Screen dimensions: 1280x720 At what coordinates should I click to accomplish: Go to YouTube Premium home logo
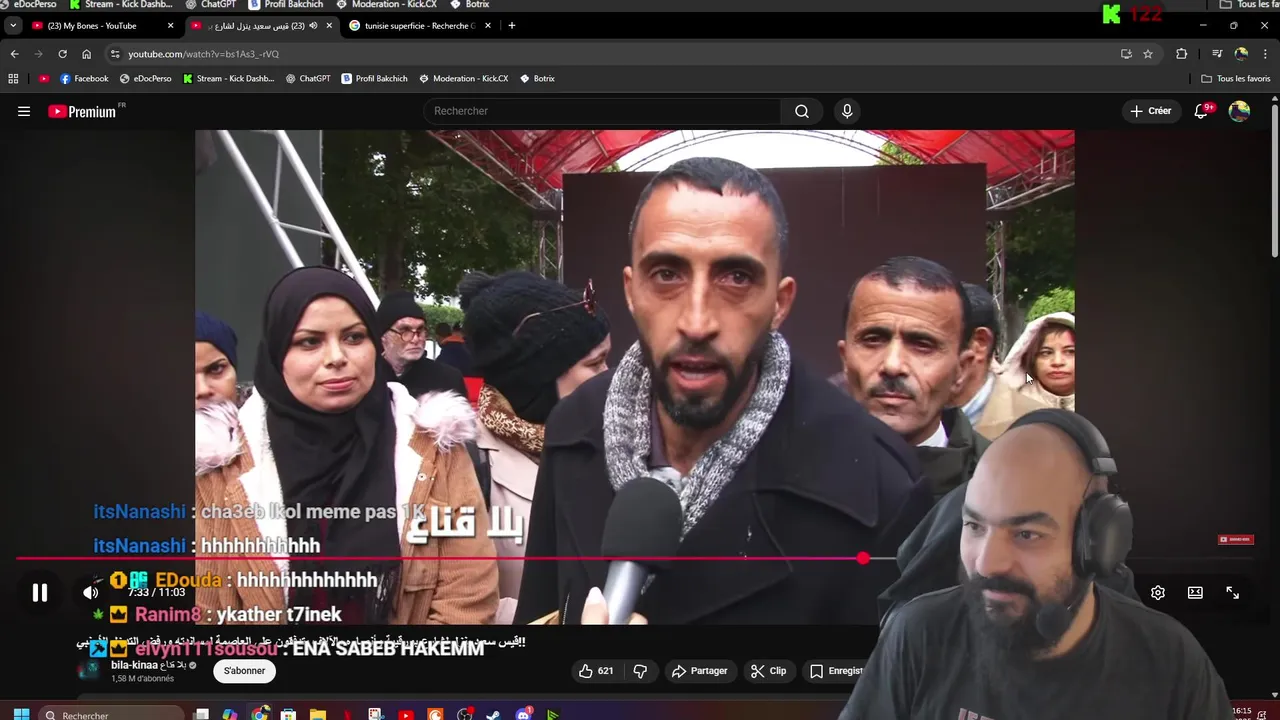pos(83,111)
